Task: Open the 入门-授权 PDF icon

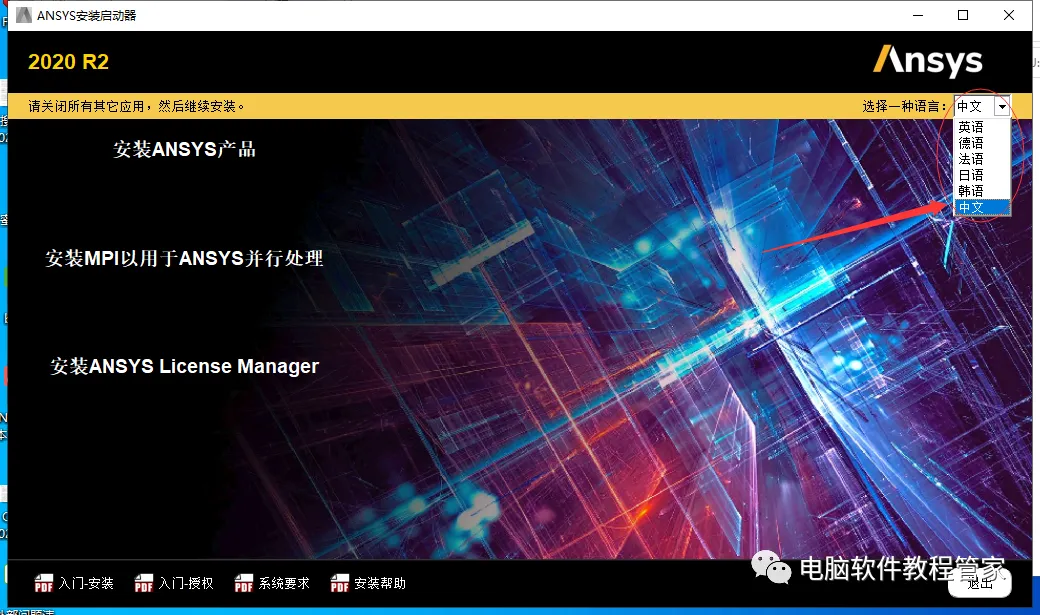Action: [144, 583]
